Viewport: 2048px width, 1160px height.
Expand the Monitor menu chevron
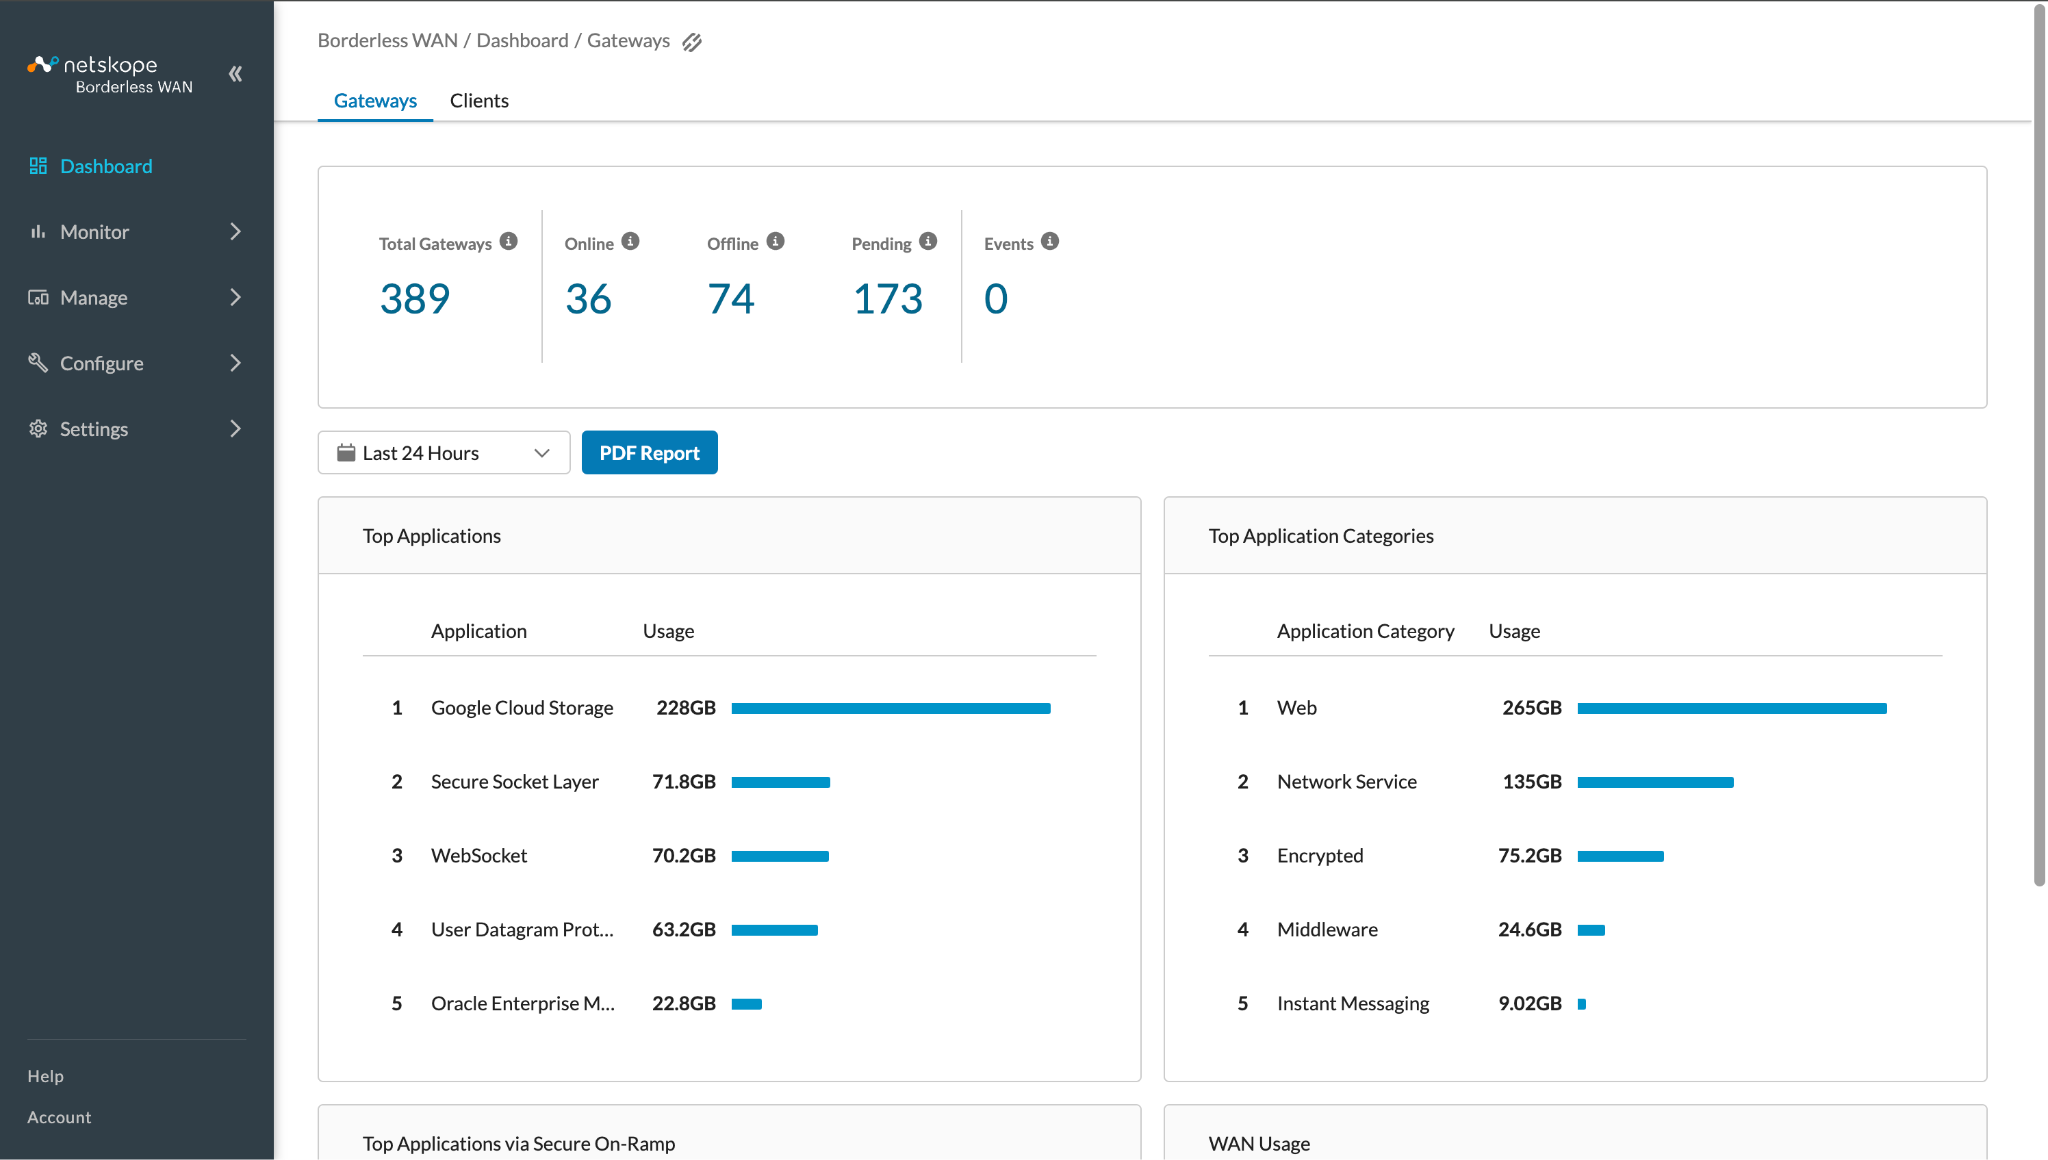[236, 231]
